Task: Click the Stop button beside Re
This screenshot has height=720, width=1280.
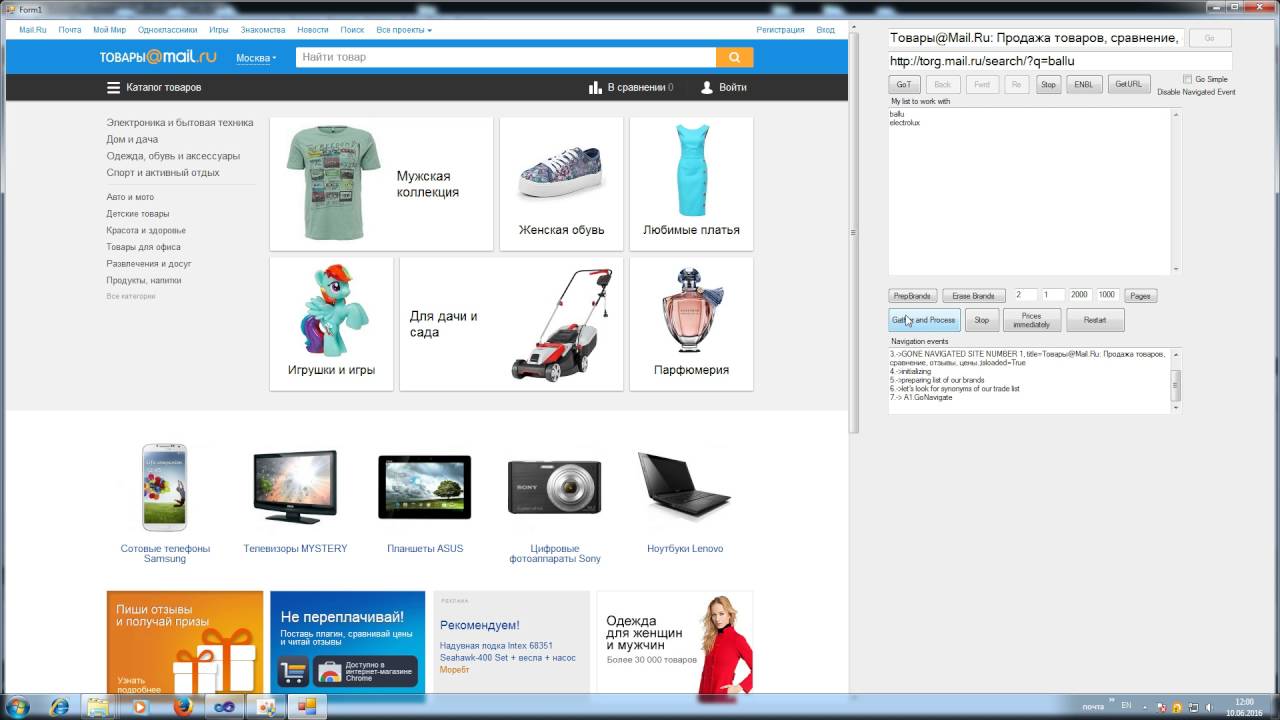Action: point(1048,85)
